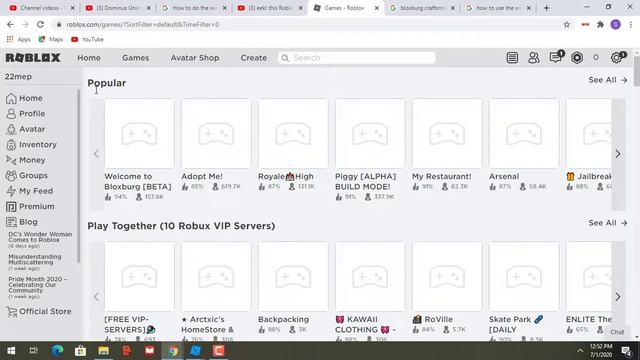Viewport: 640px width, 360px height.
Task: Open the RoVille game thumbnail
Action: click(447, 276)
